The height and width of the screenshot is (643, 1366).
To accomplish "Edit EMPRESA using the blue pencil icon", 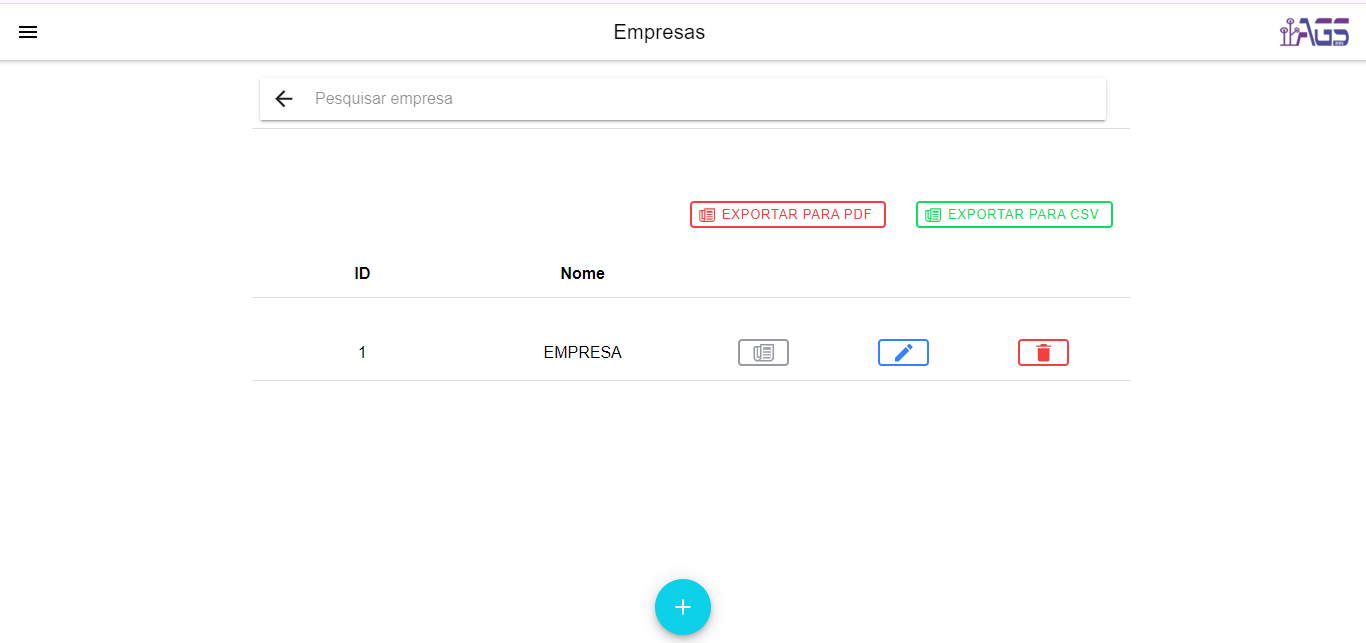I will point(903,353).
